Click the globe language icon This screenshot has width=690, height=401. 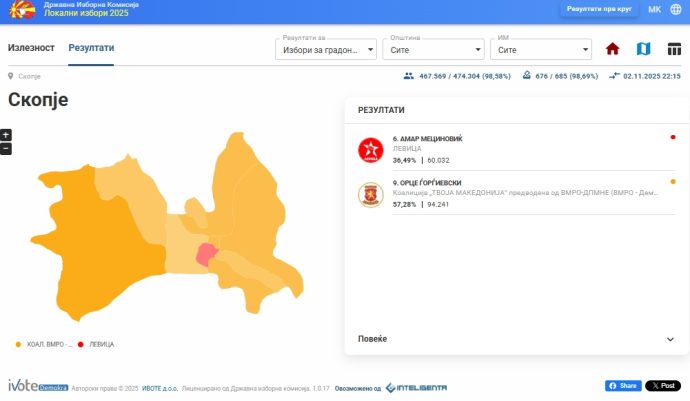pyautogui.click(x=675, y=9)
